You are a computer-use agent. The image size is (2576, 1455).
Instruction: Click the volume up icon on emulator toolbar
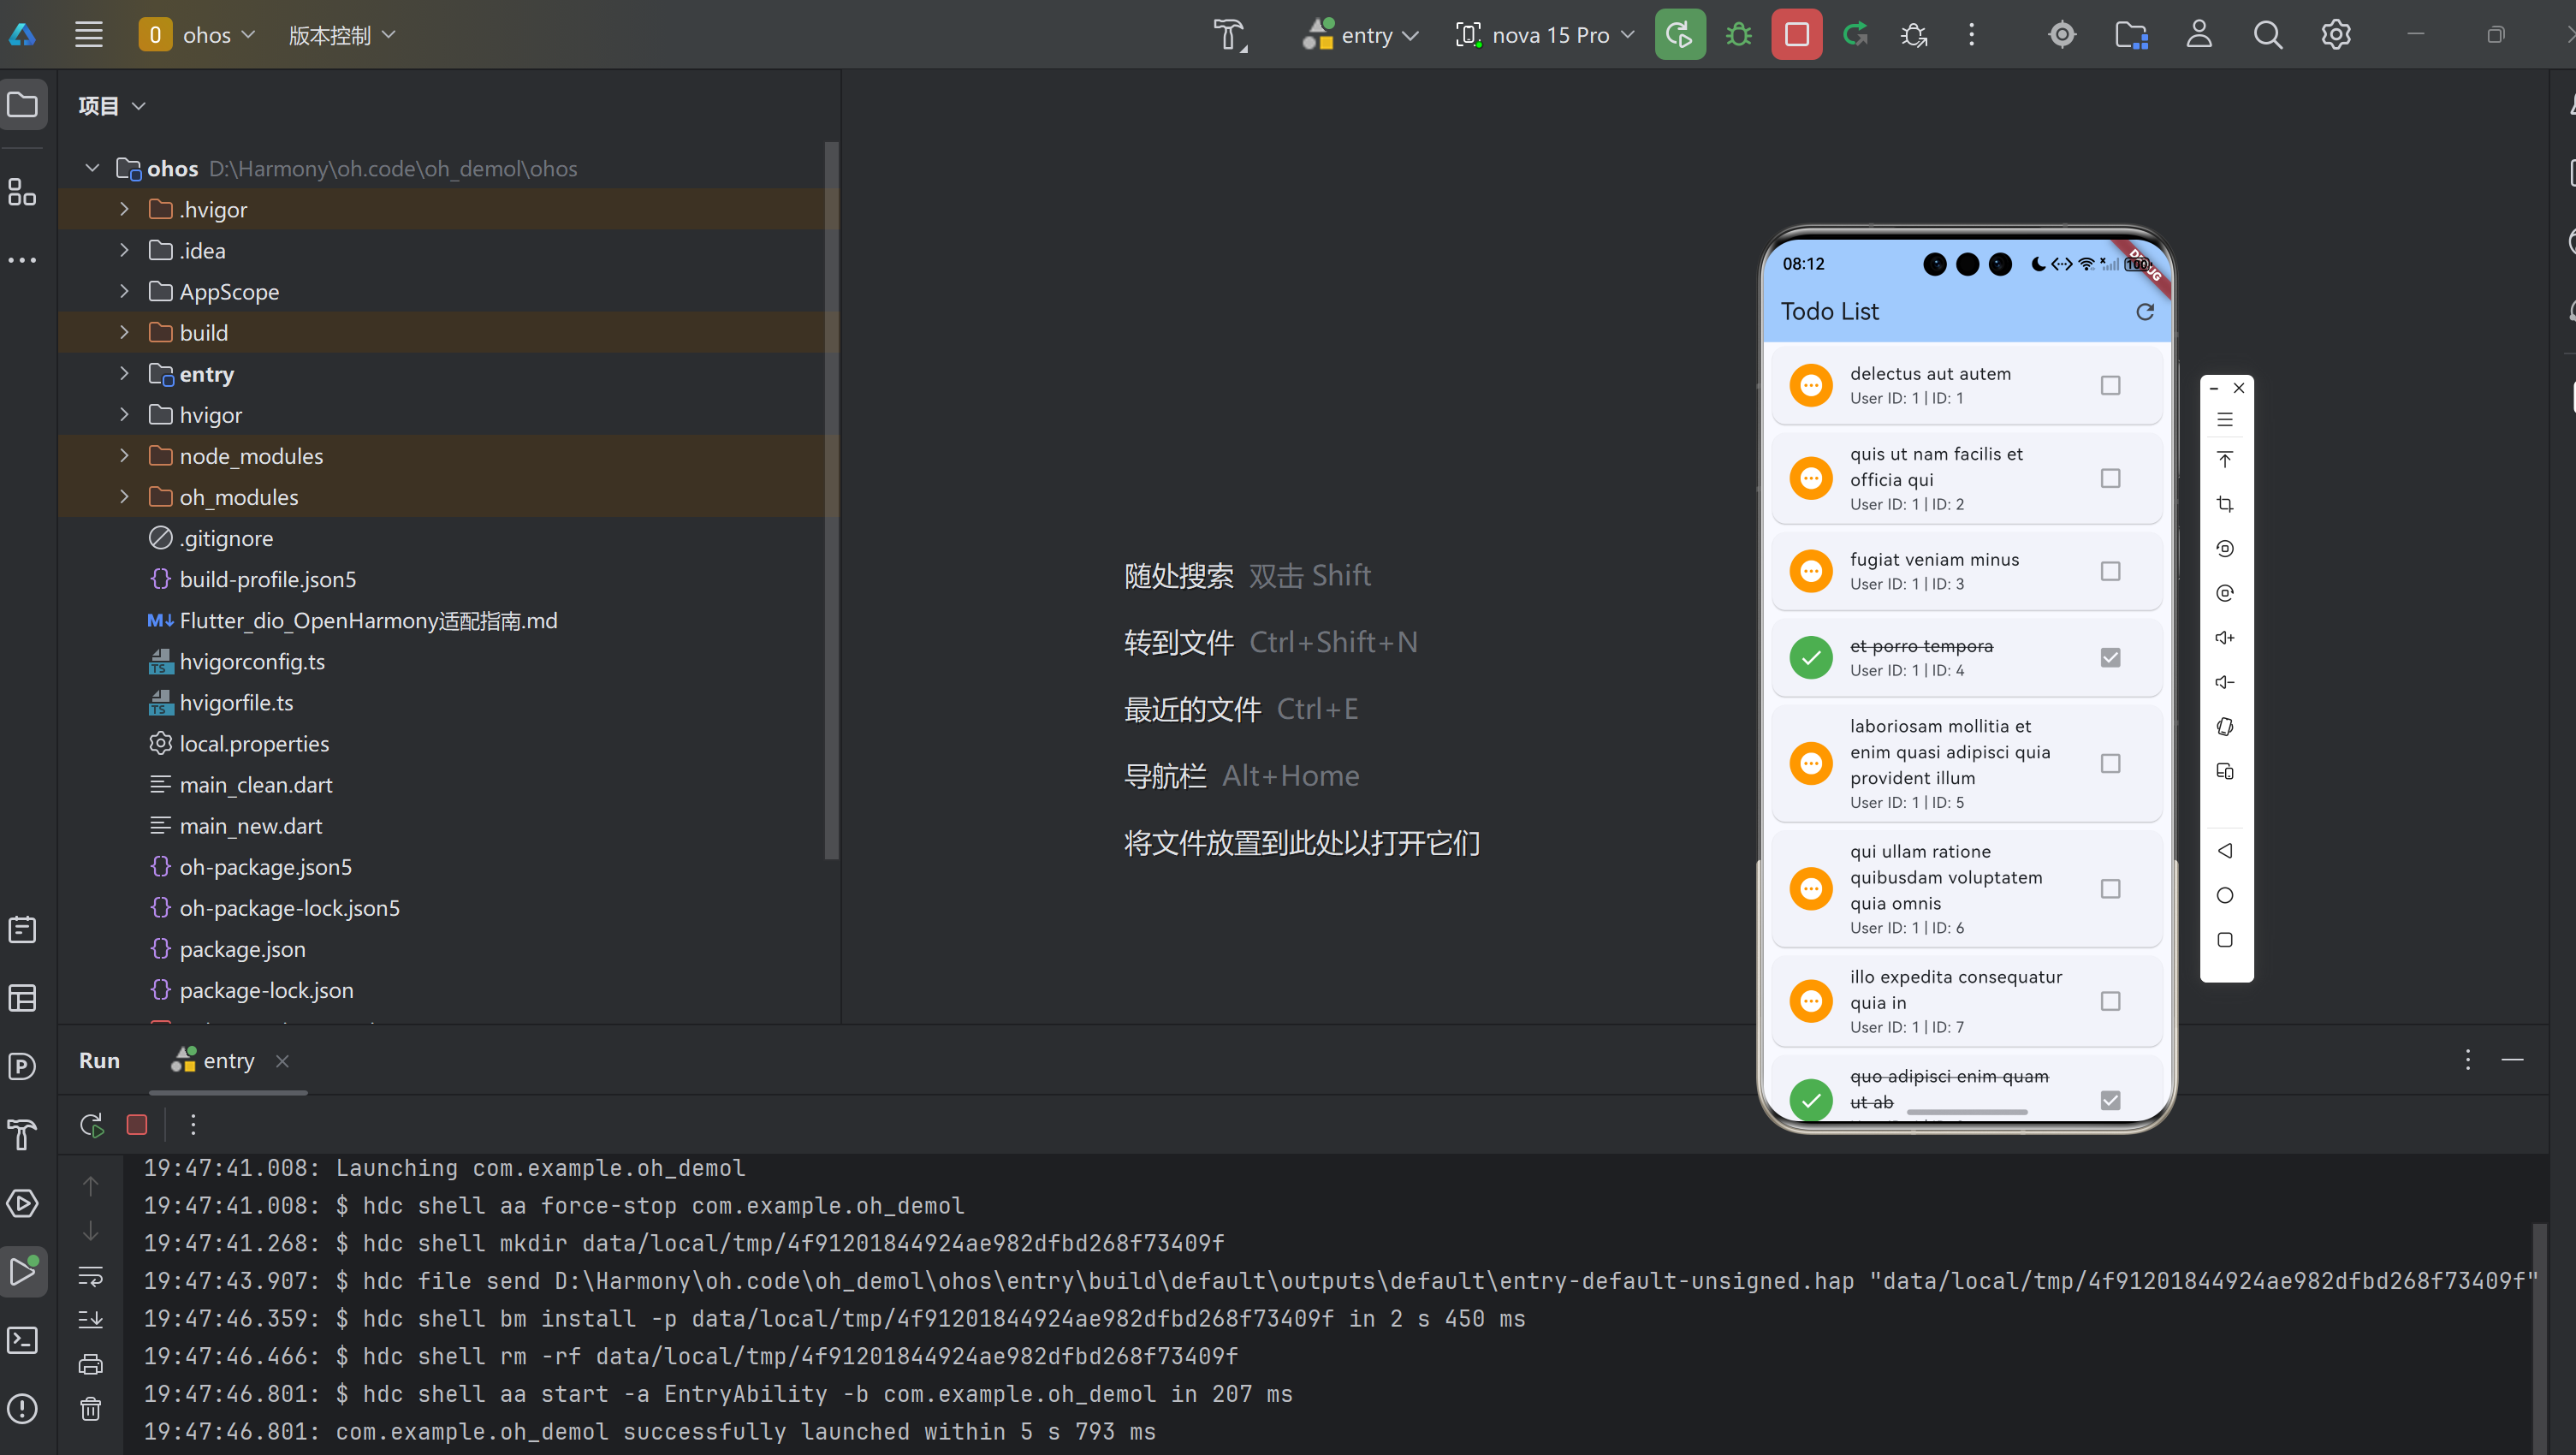tap(2224, 637)
